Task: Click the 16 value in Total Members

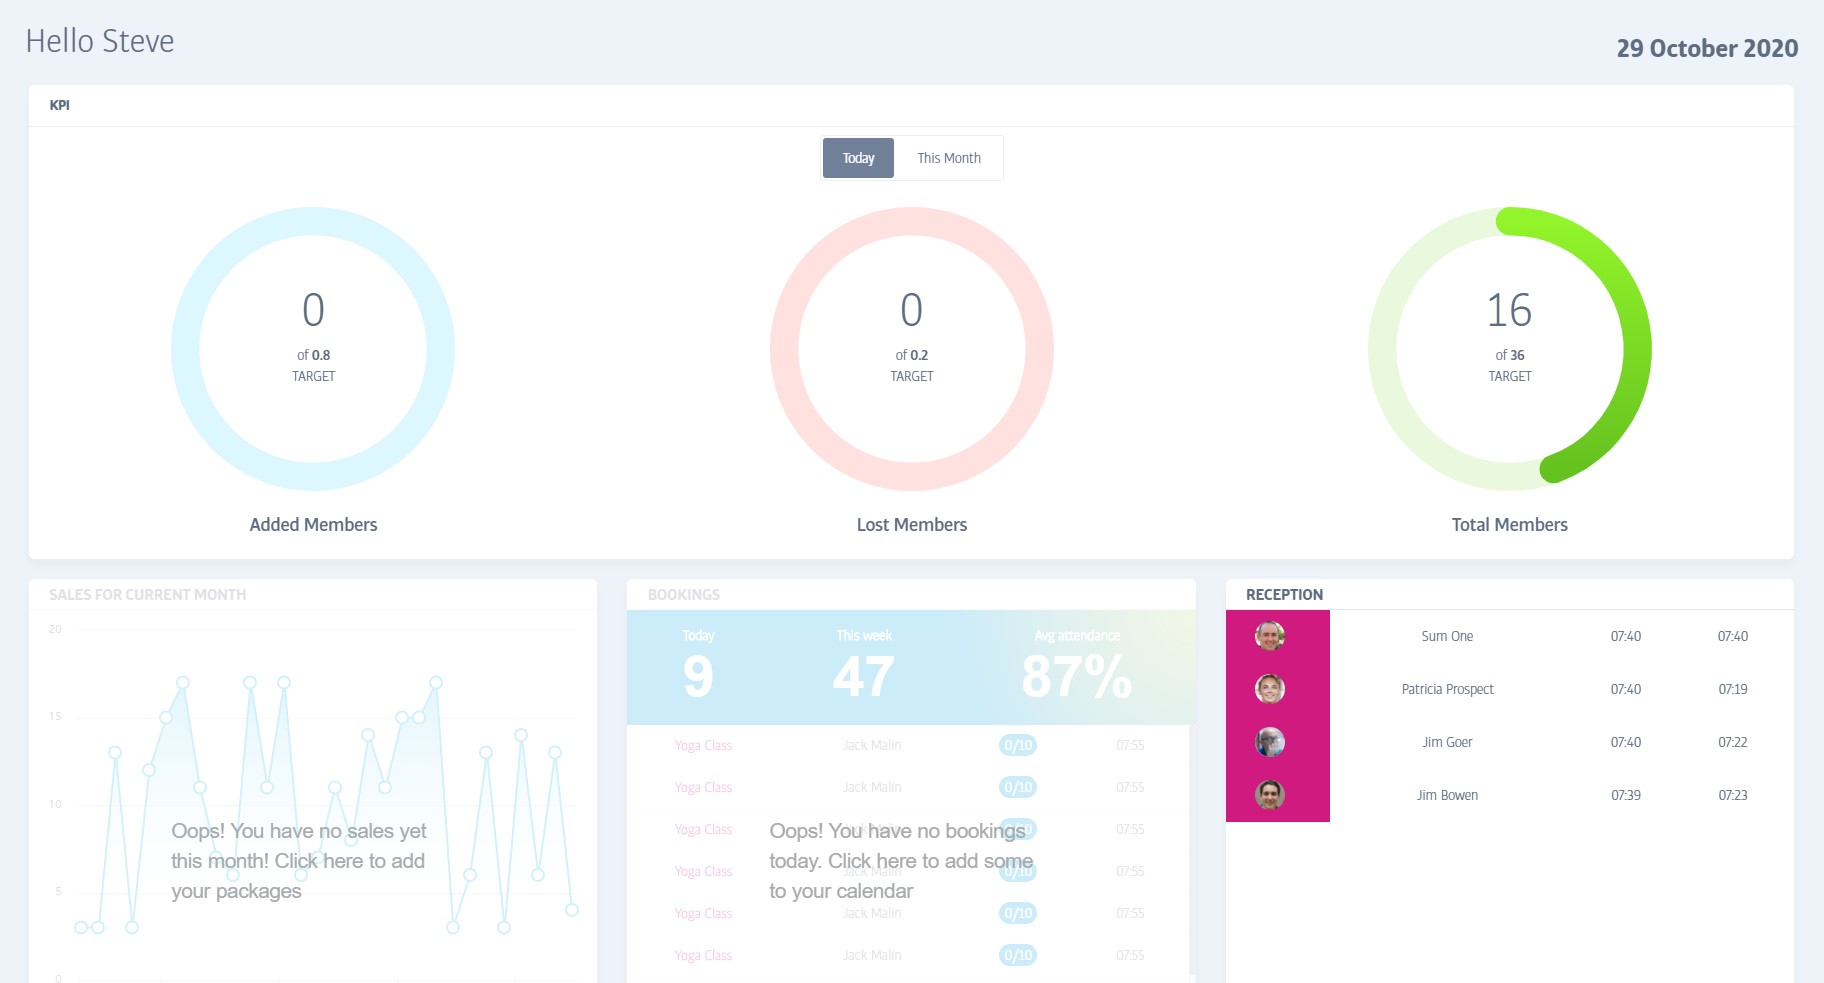Action: pyautogui.click(x=1509, y=310)
